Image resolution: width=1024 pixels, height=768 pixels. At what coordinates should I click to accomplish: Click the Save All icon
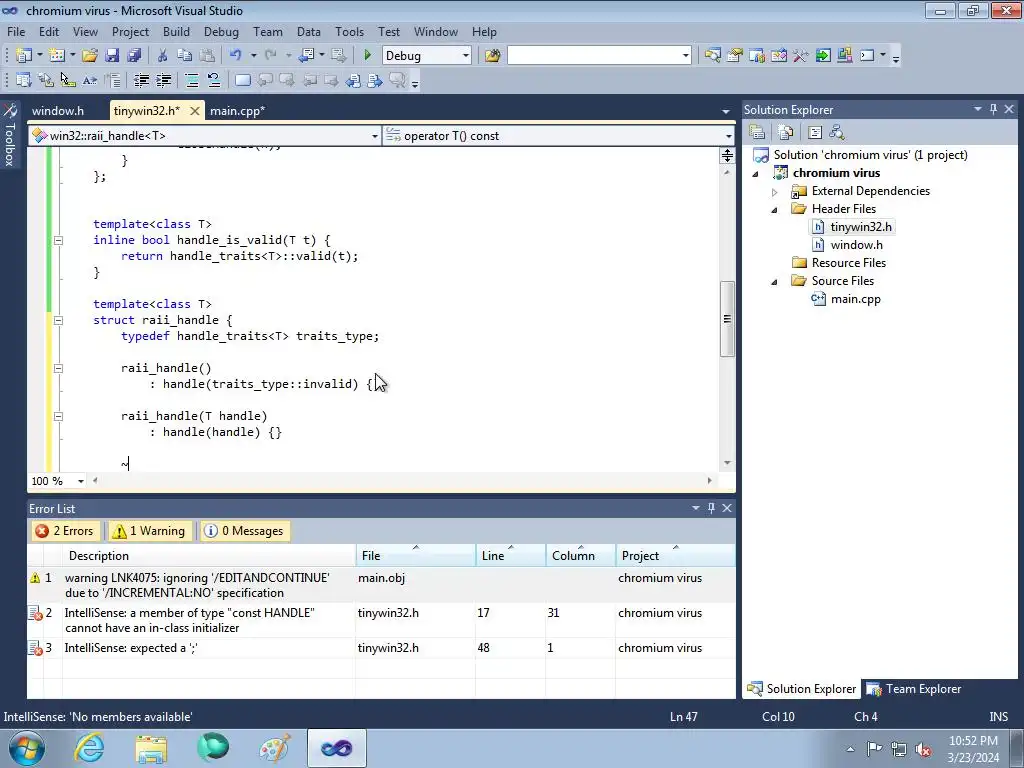[135, 56]
